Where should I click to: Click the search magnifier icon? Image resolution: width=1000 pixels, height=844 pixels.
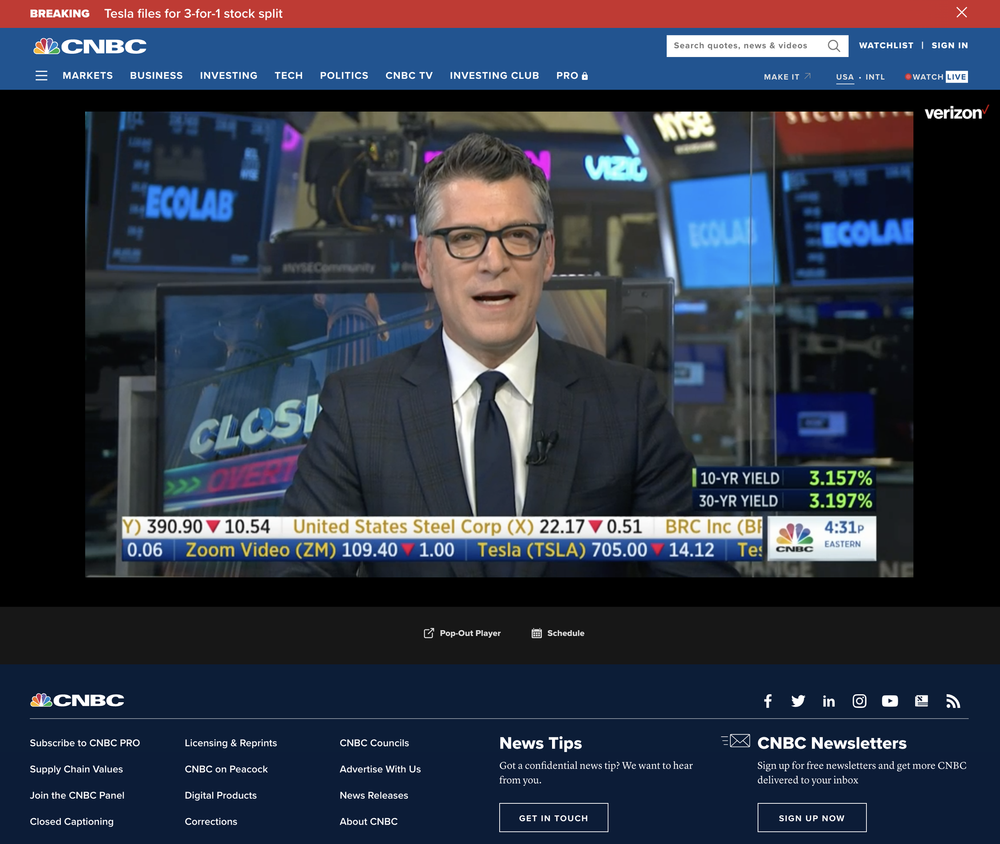[834, 45]
